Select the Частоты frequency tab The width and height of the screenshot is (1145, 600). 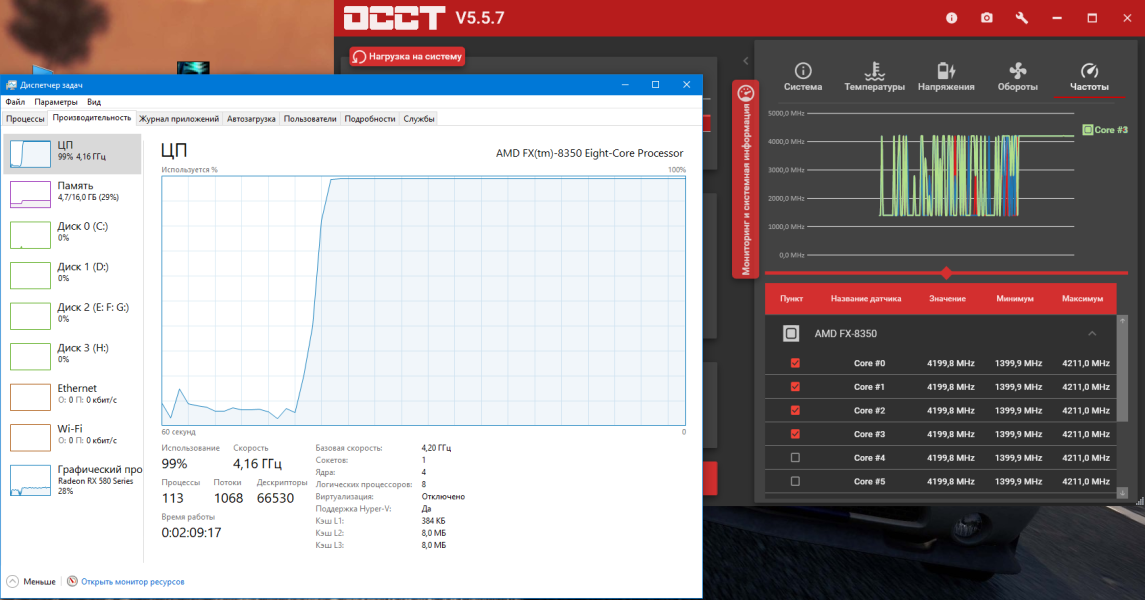[1089, 77]
